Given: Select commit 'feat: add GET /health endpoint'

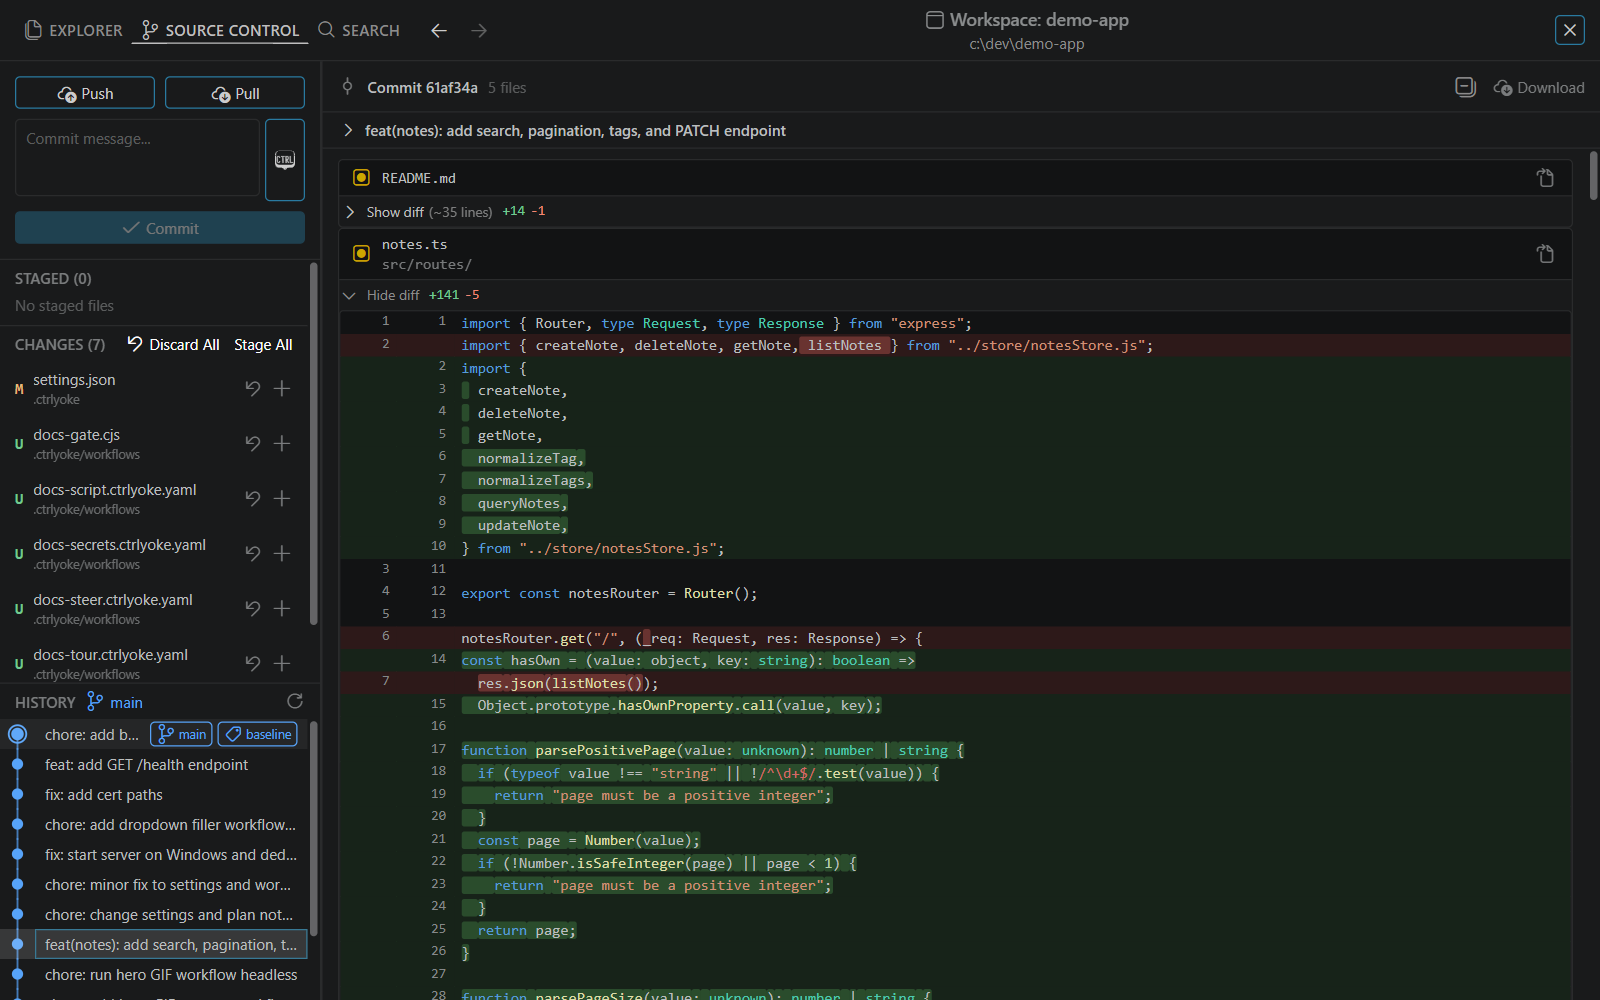Looking at the screenshot, I should pos(146,764).
